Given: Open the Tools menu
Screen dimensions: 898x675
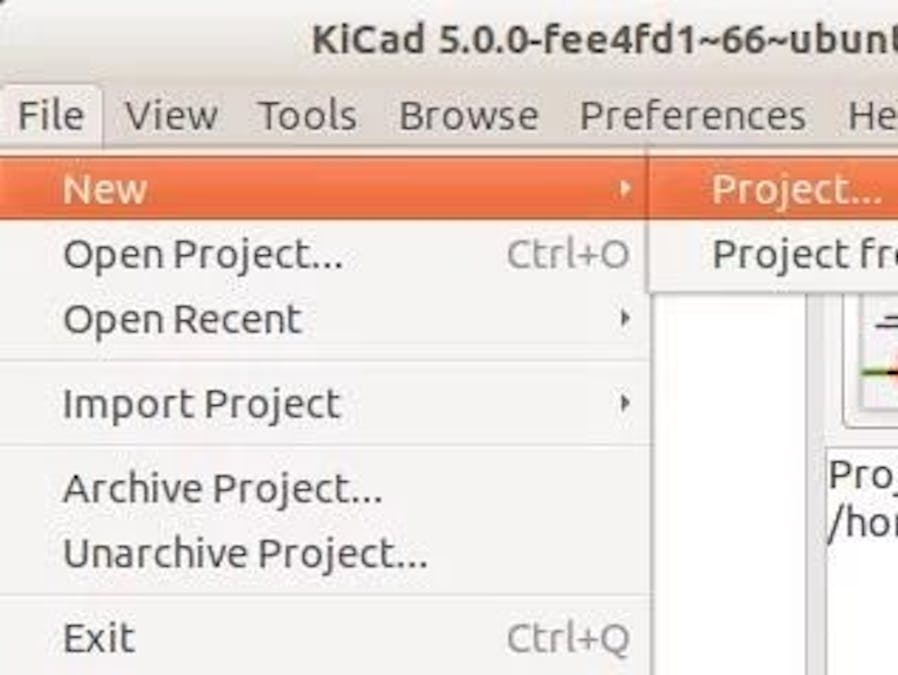Looking at the screenshot, I should click(307, 116).
